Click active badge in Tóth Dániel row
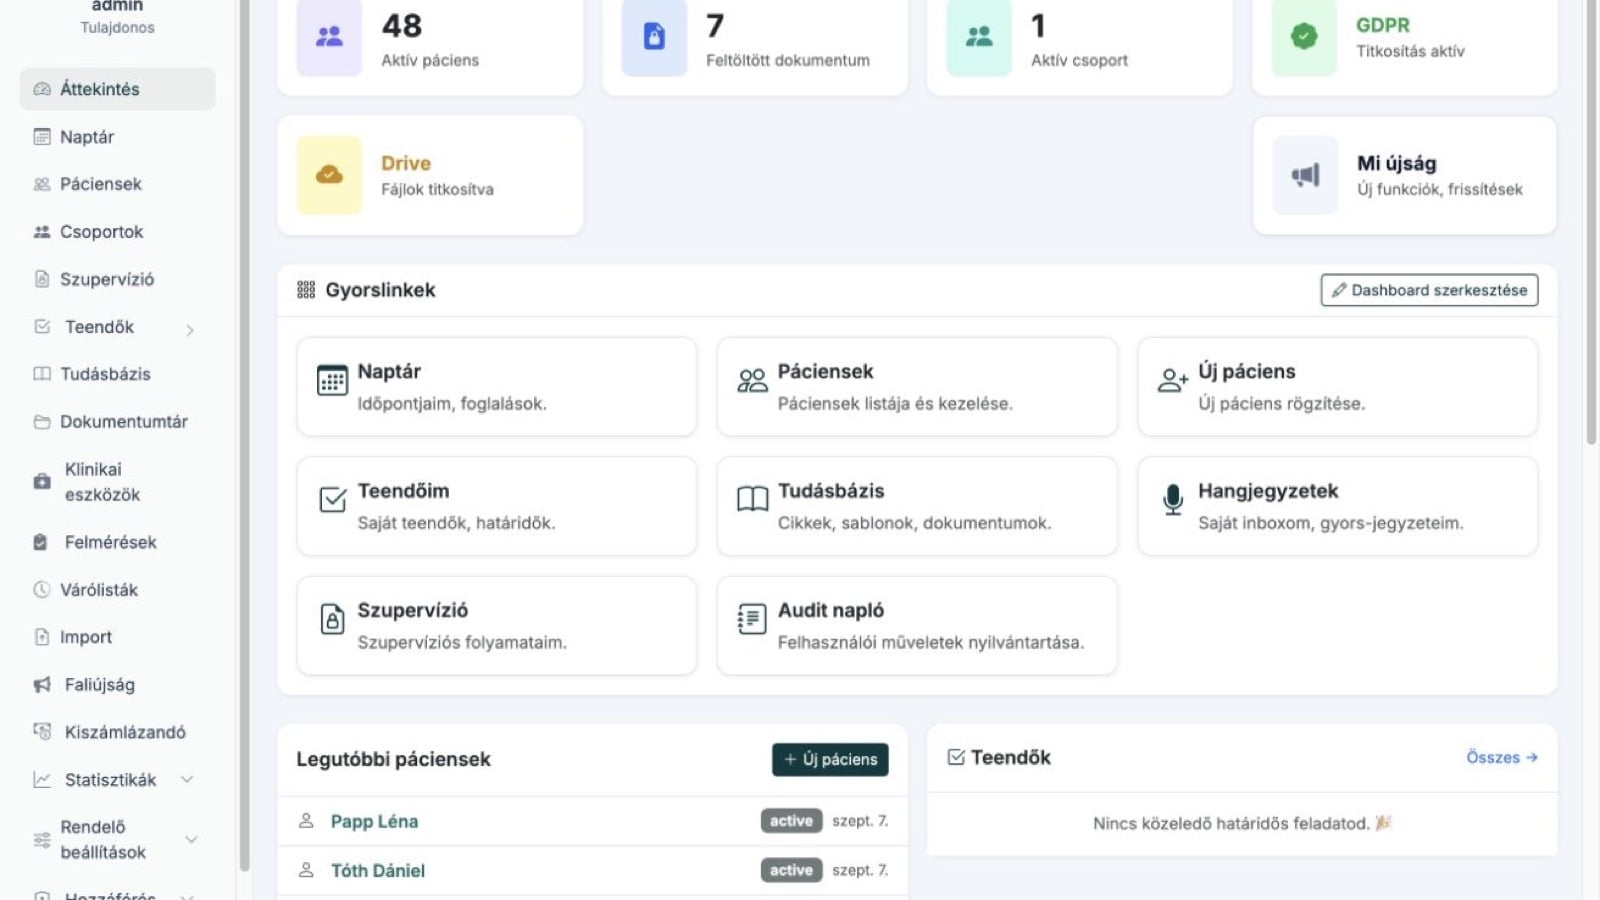1600x900 pixels. pos(791,870)
